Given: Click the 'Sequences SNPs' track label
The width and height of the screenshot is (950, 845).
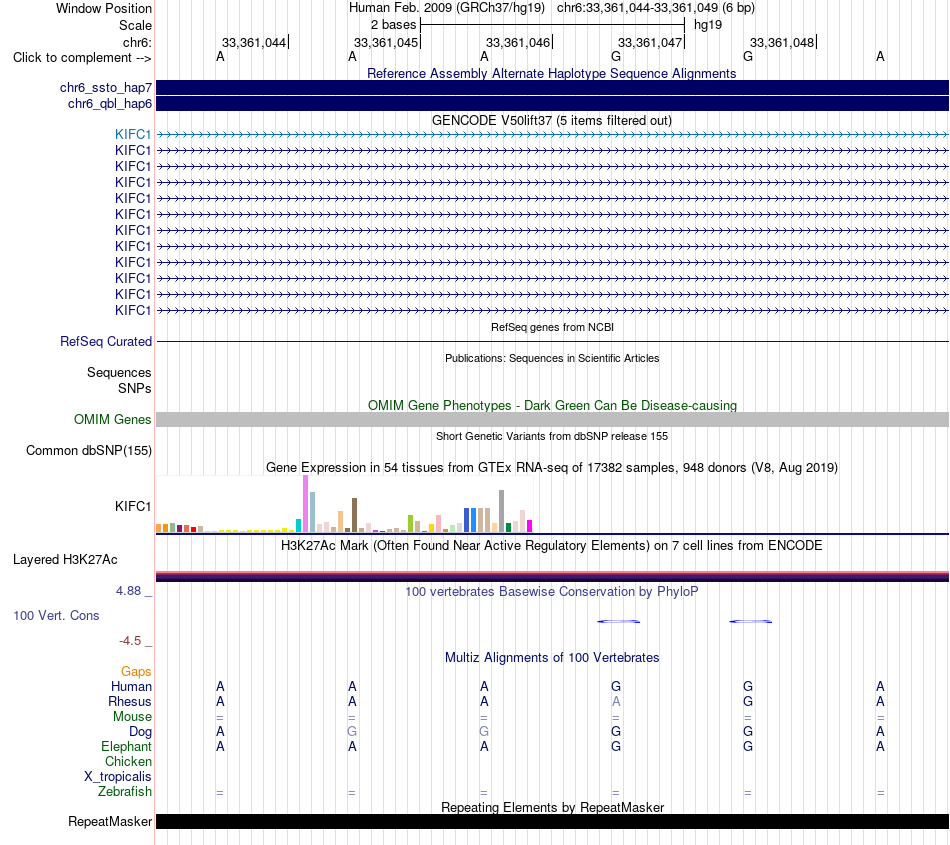Looking at the screenshot, I should [119, 380].
